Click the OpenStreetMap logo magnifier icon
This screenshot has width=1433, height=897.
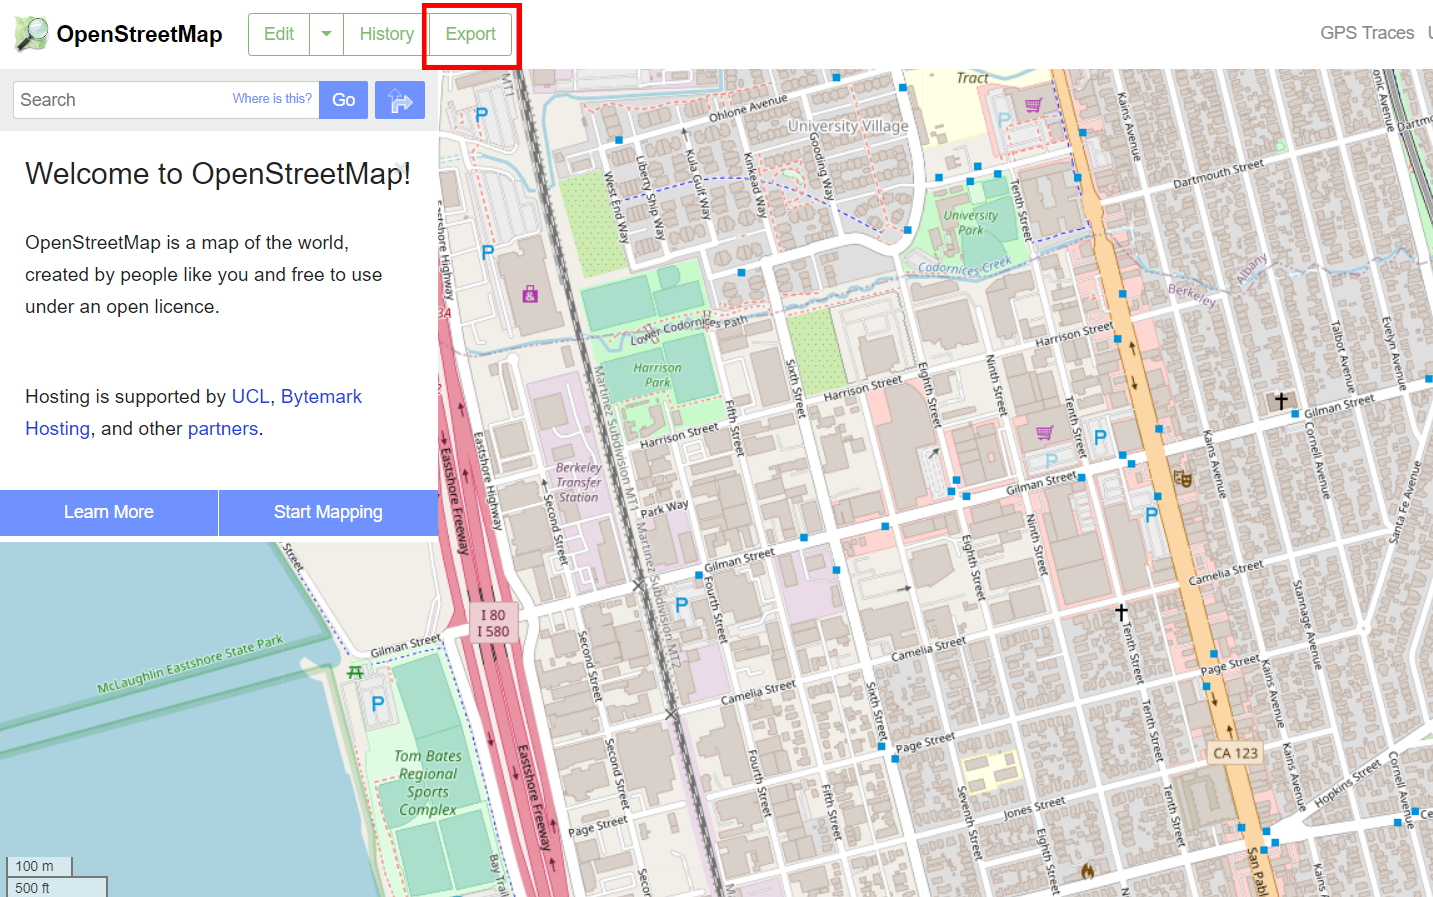31,34
